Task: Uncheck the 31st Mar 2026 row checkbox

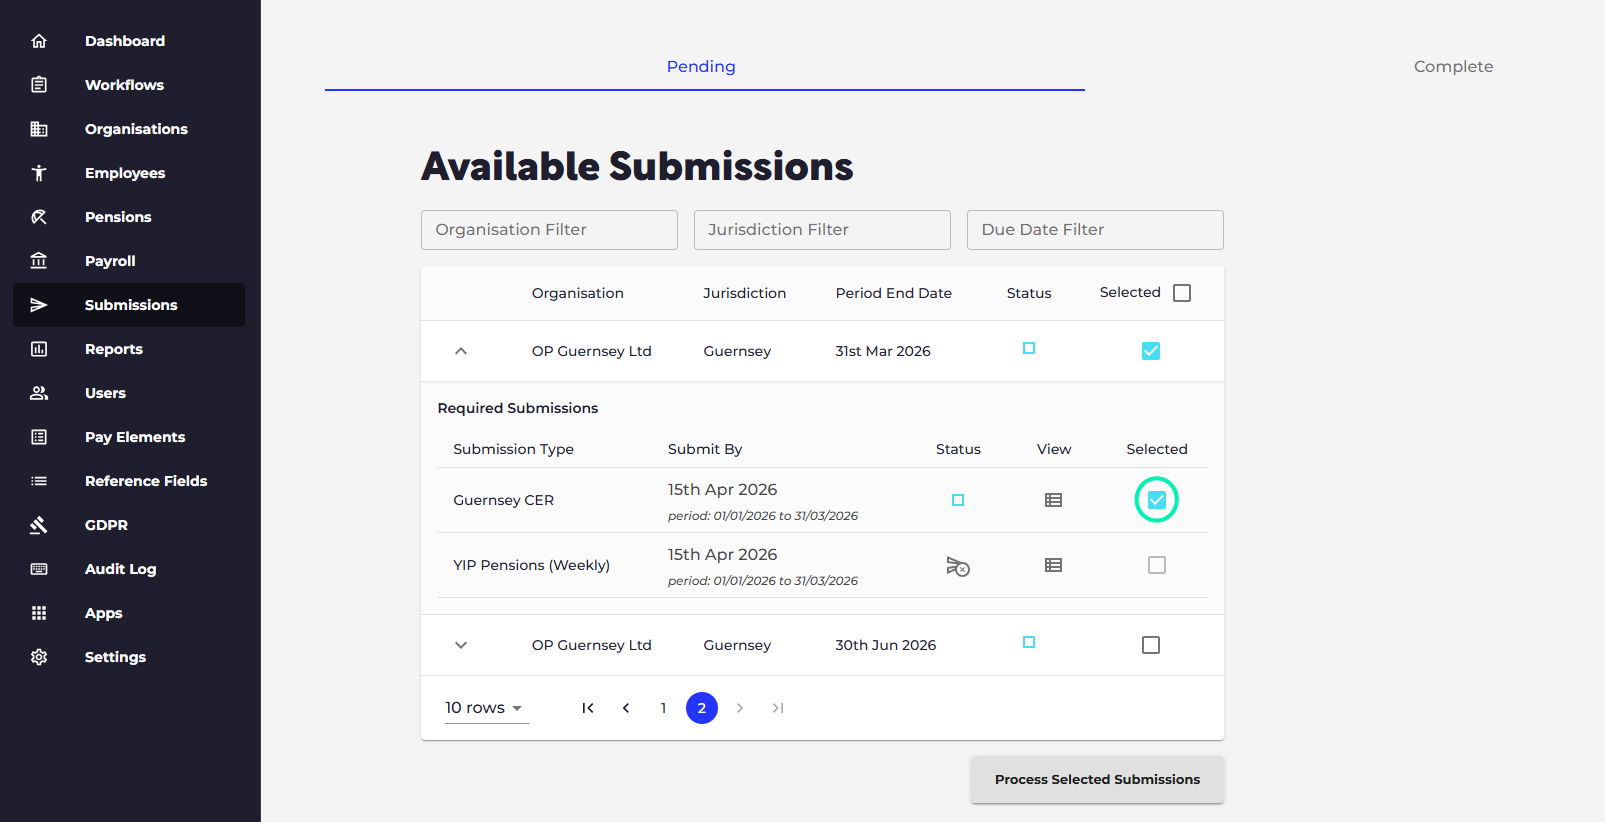Action: tap(1151, 351)
